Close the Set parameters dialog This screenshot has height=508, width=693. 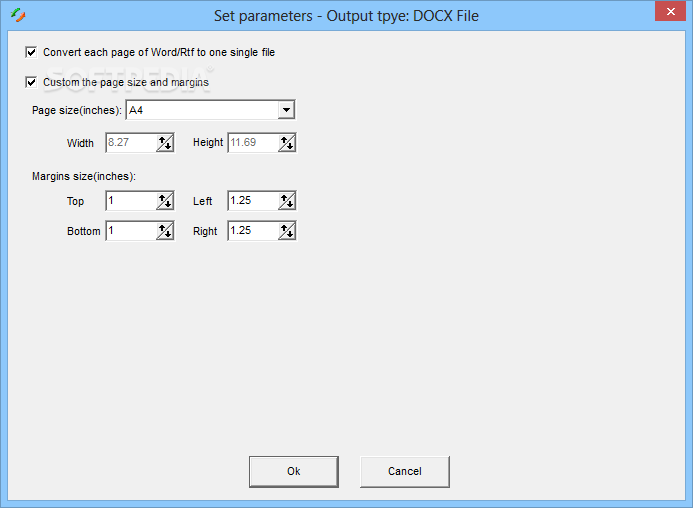[x=670, y=11]
